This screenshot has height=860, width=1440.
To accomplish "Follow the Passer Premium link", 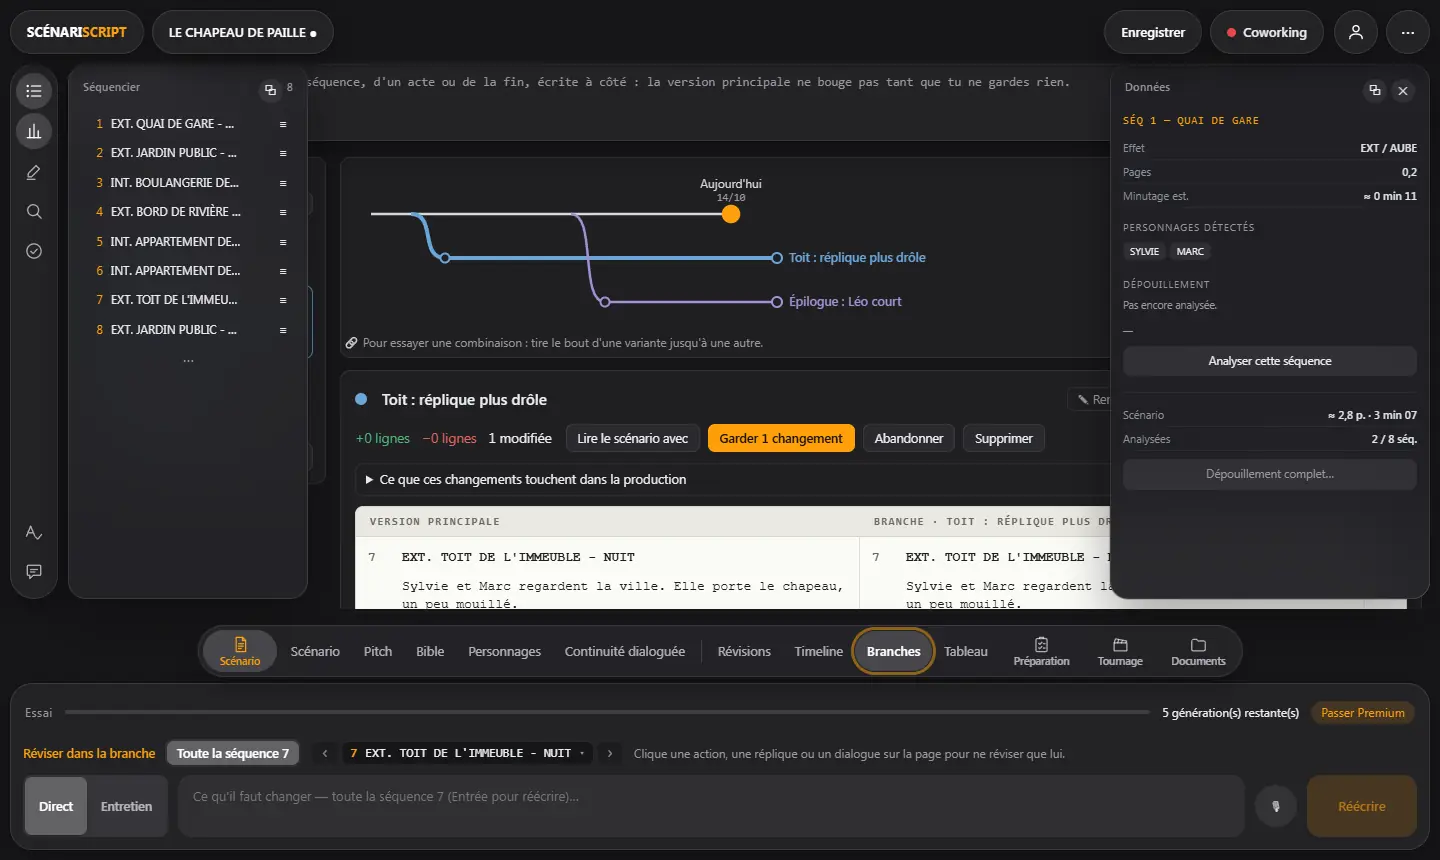I will [1362, 713].
